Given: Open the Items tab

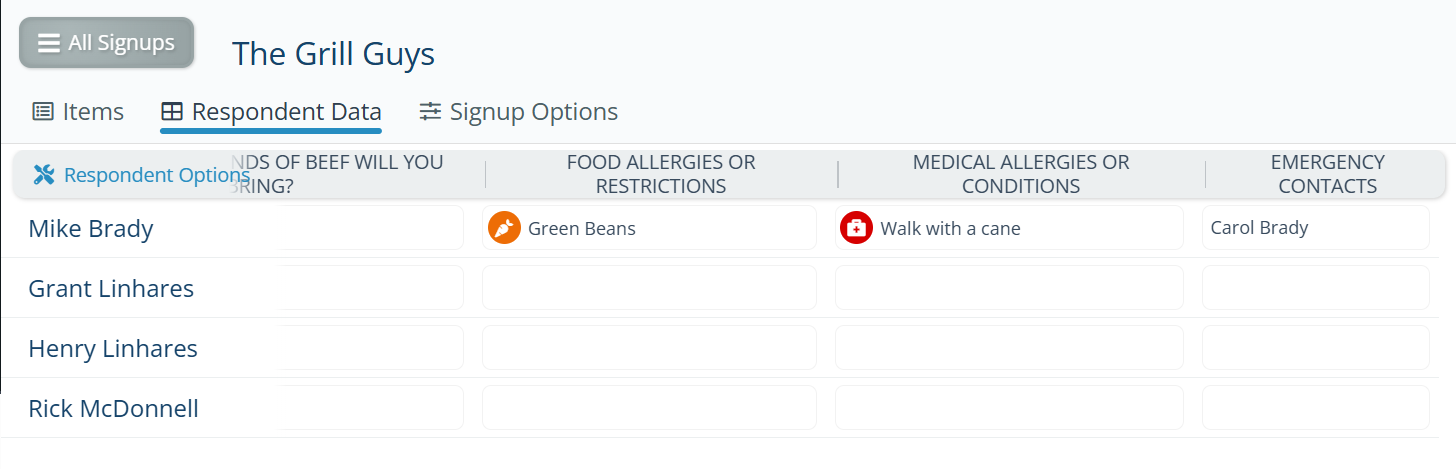Looking at the screenshot, I should click(x=92, y=111).
